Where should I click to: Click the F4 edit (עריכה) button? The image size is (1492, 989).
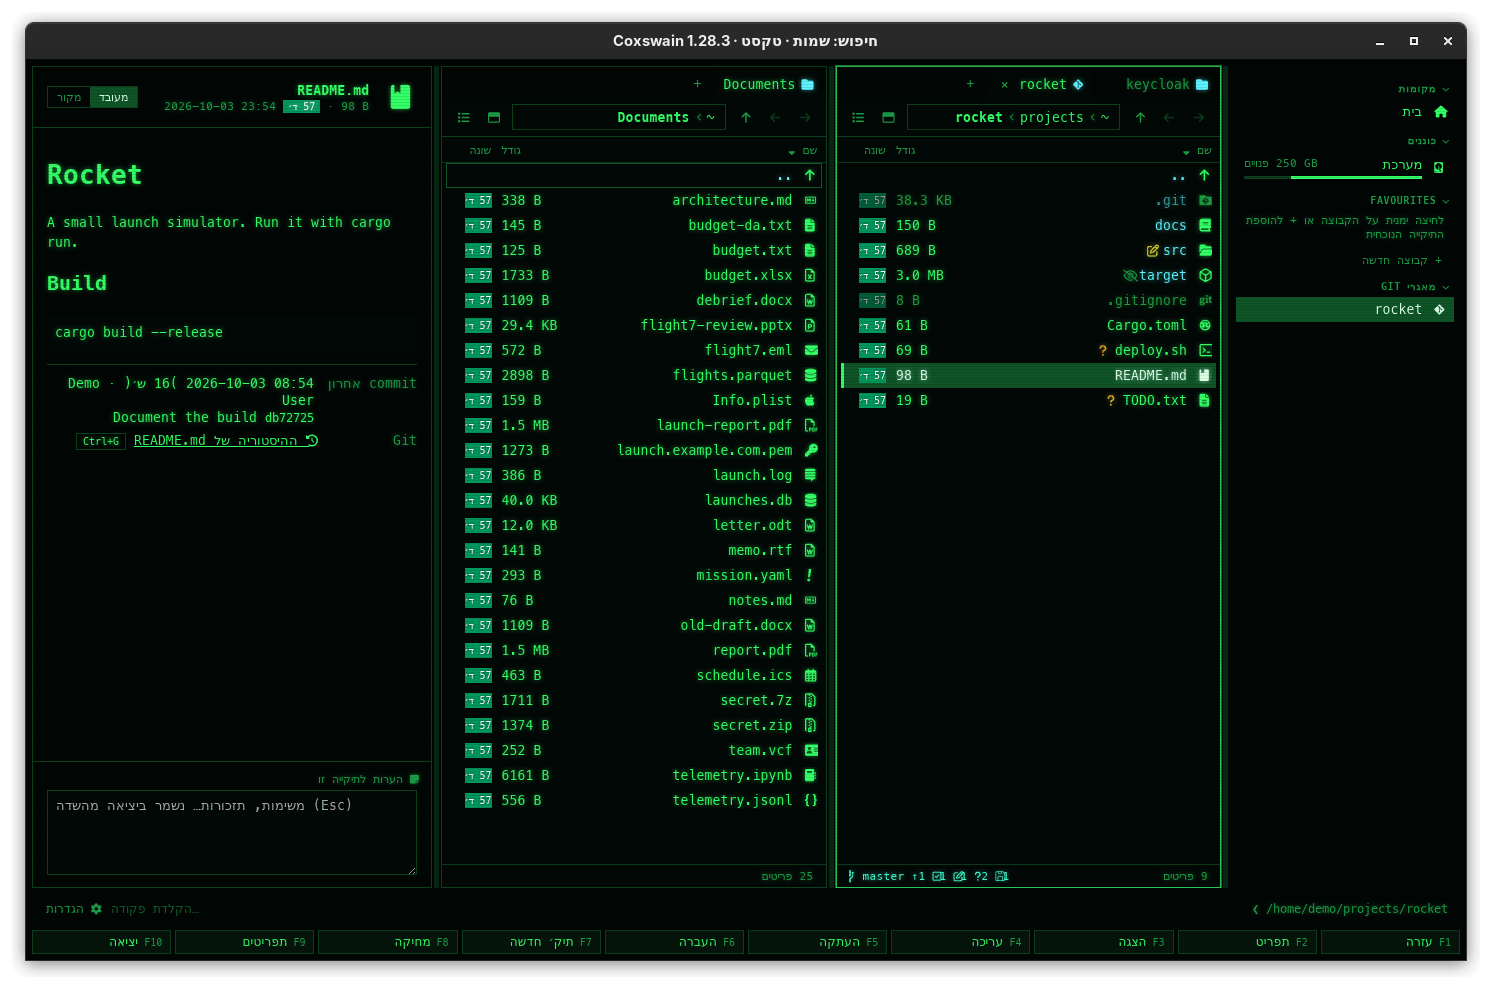[x=961, y=942]
